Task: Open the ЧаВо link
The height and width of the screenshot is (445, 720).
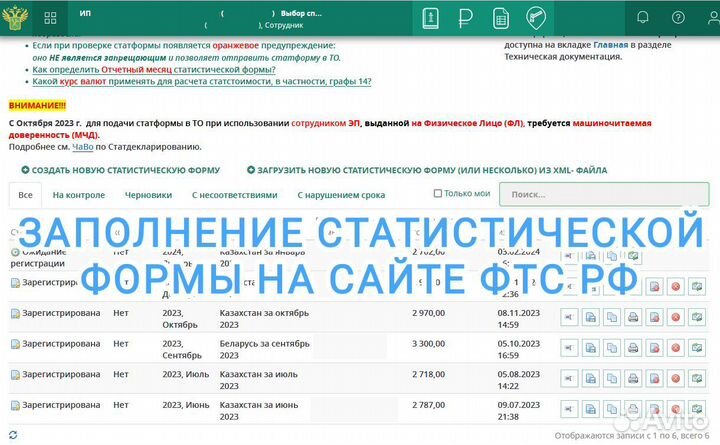Action: (x=83, y=147)
